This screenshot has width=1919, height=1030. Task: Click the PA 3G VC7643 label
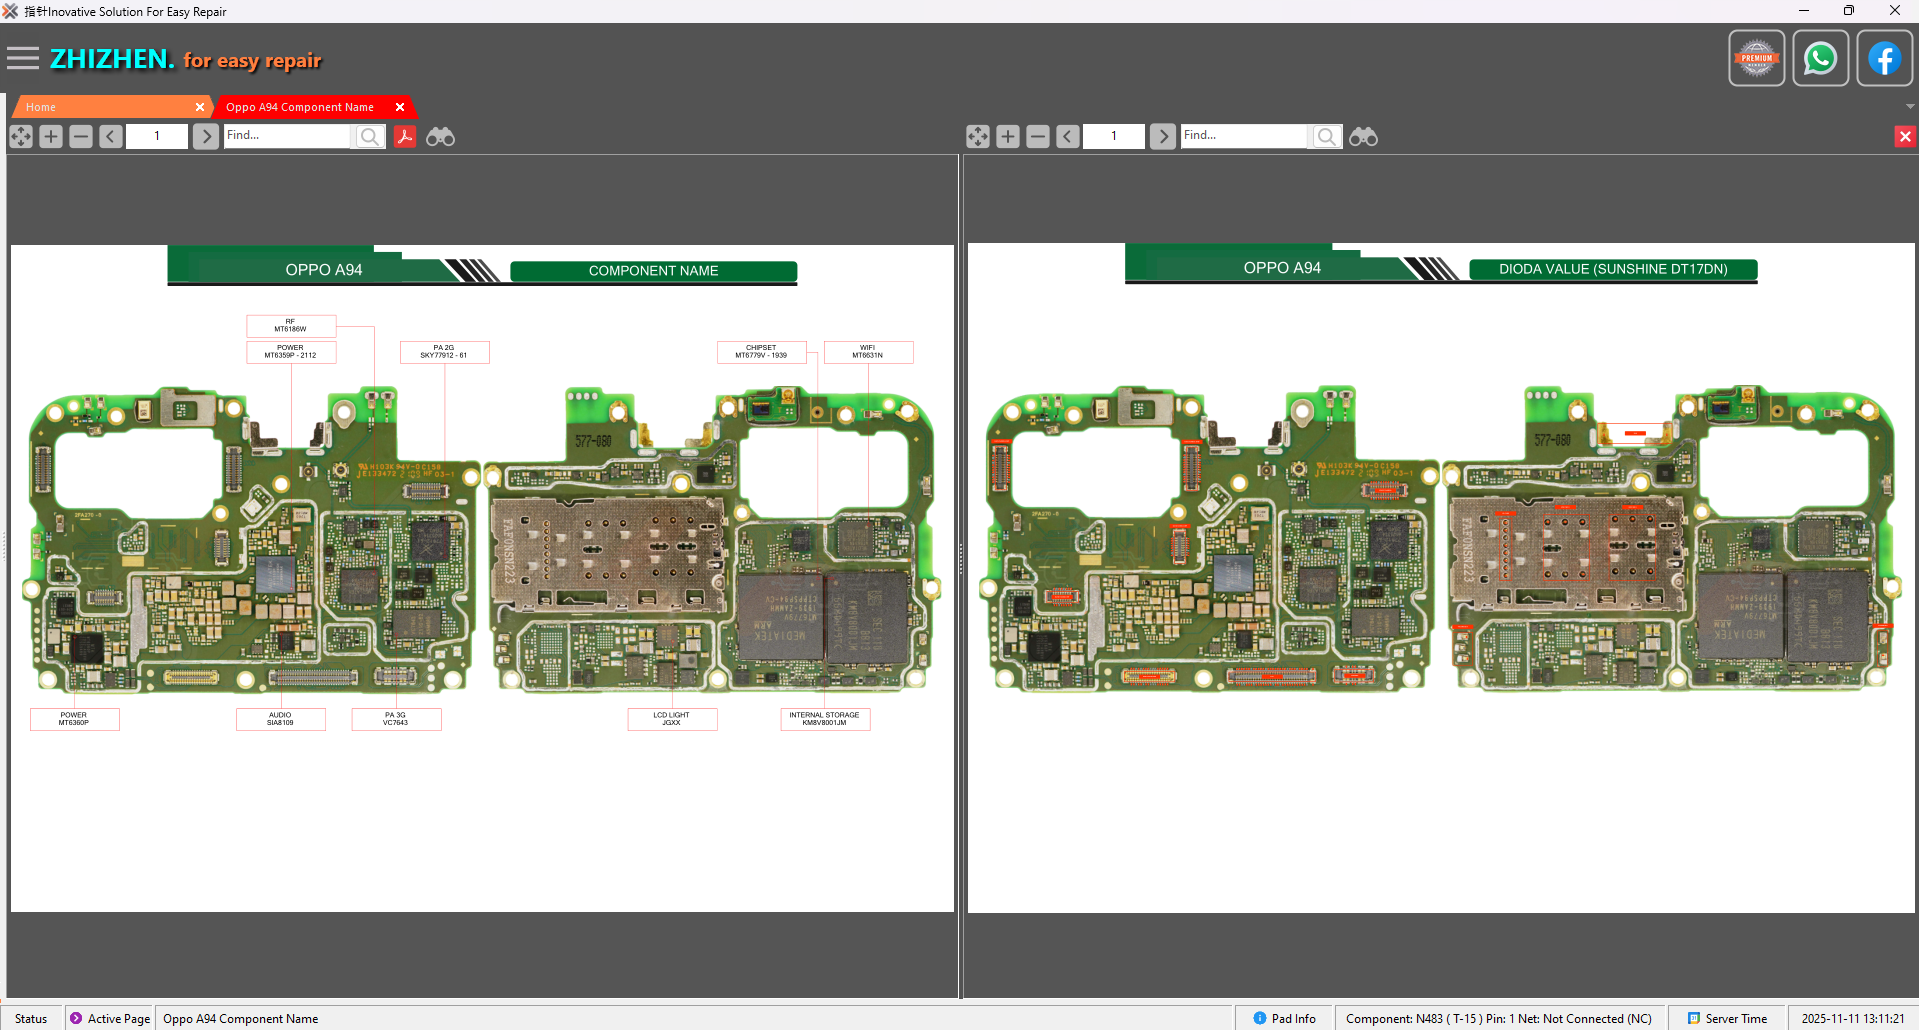[x=396, y=719]
